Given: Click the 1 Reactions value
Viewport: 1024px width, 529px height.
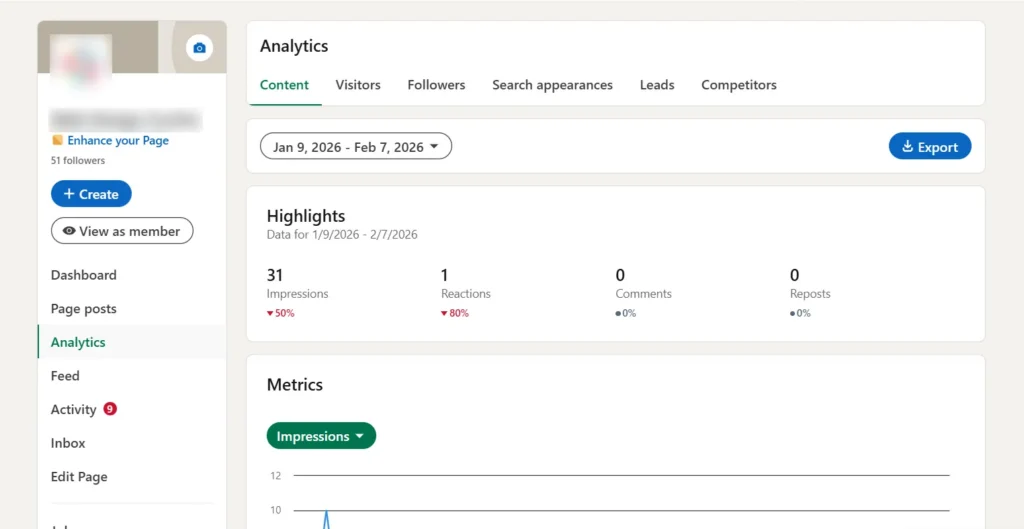Looking at the screenshot, I should click(445, 275).
